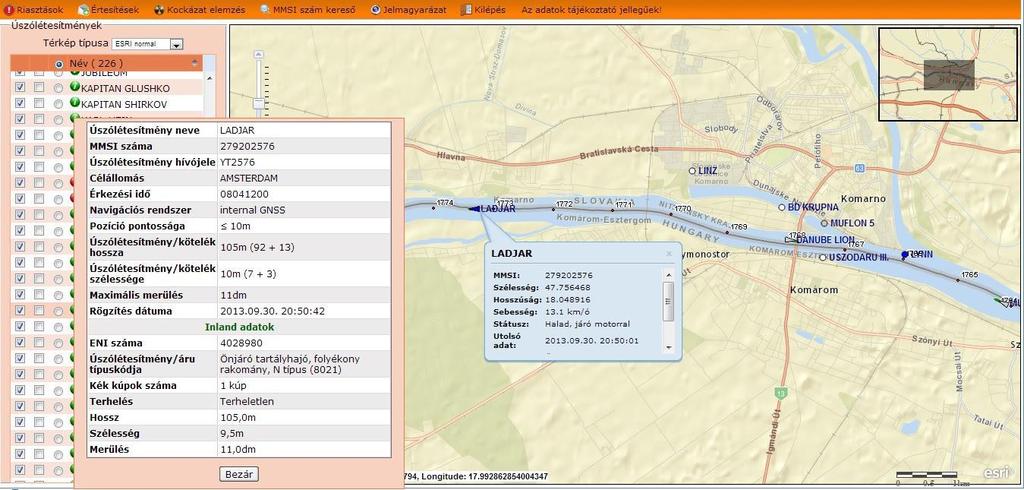This screenshot has width=1024, height=490.
Task: Select KAPITAN SHIRKOV vessel name in list
Action: pos(124,104)
